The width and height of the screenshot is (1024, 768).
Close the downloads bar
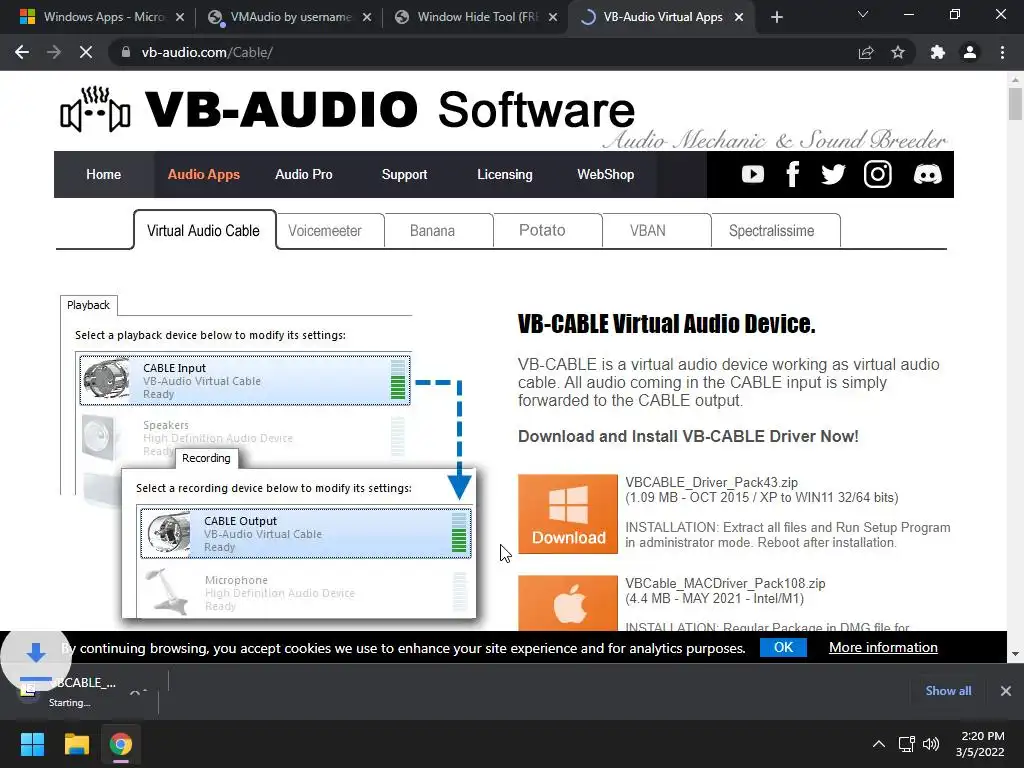coord(1006,690)
